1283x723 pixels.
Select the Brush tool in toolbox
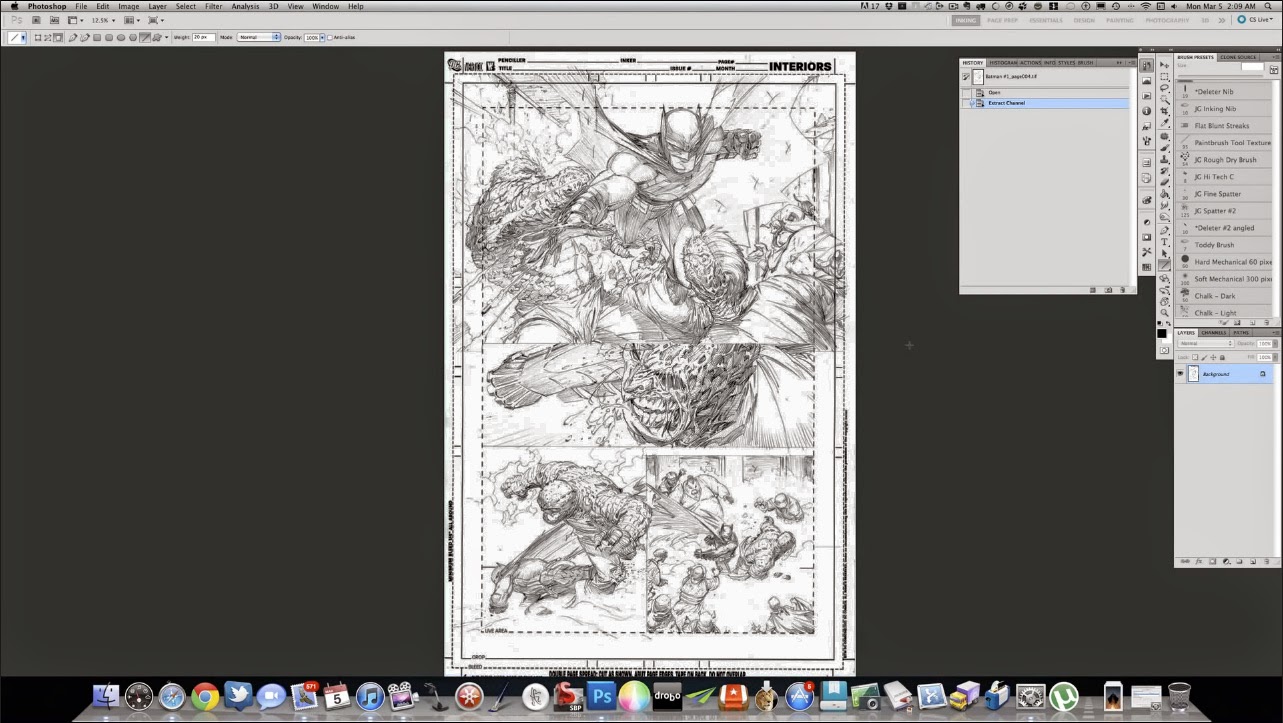[x=1165, y=147]
